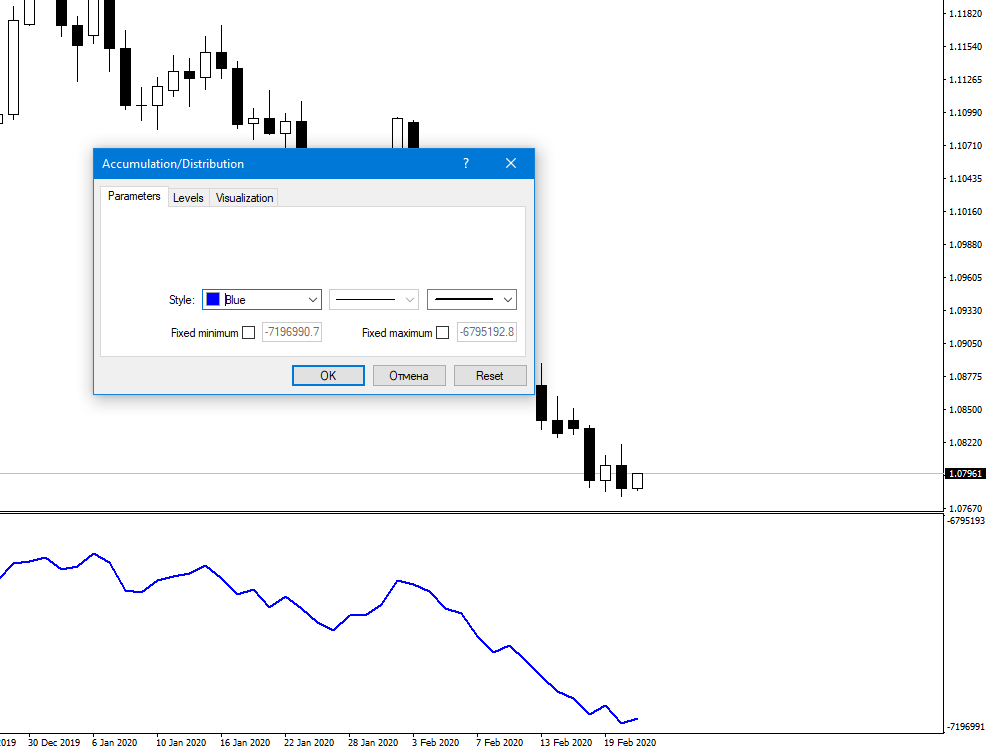This screenshot has height=750, width=988.
Task: Select the Parameters tab
Action: [x=134, y=196]
